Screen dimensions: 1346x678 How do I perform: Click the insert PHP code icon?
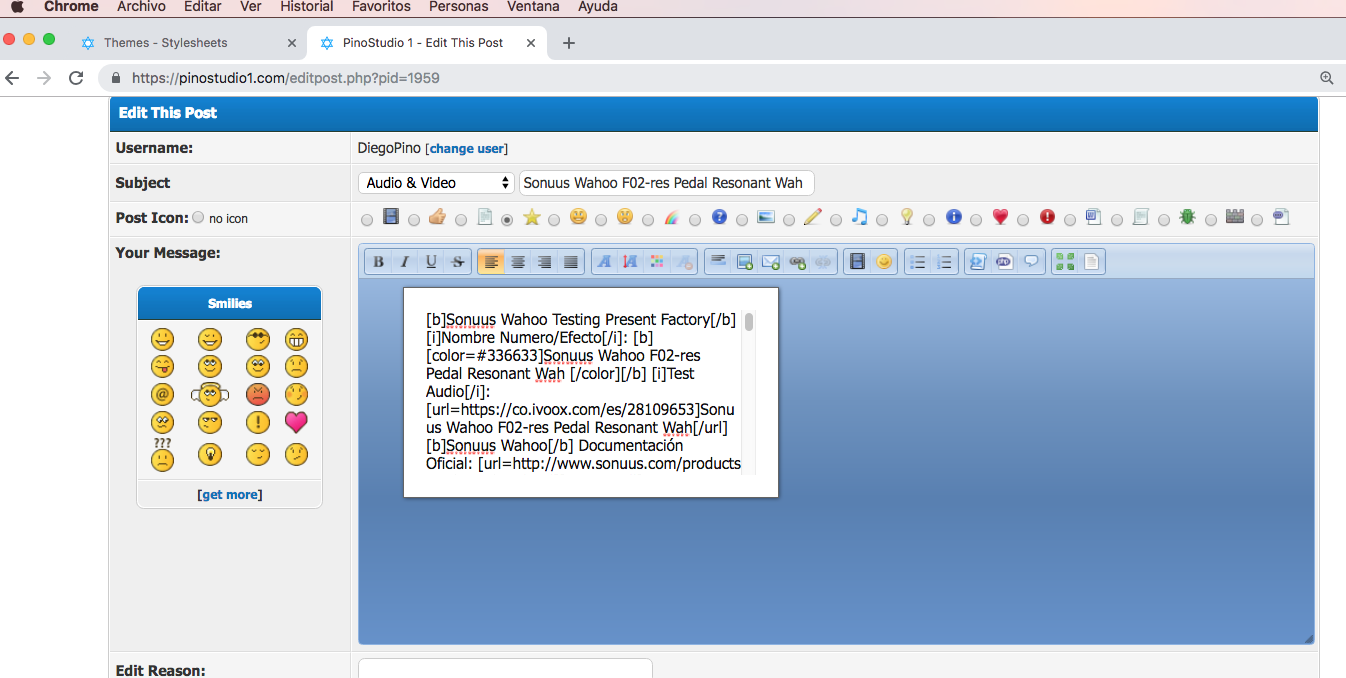tap(1004, 262)
